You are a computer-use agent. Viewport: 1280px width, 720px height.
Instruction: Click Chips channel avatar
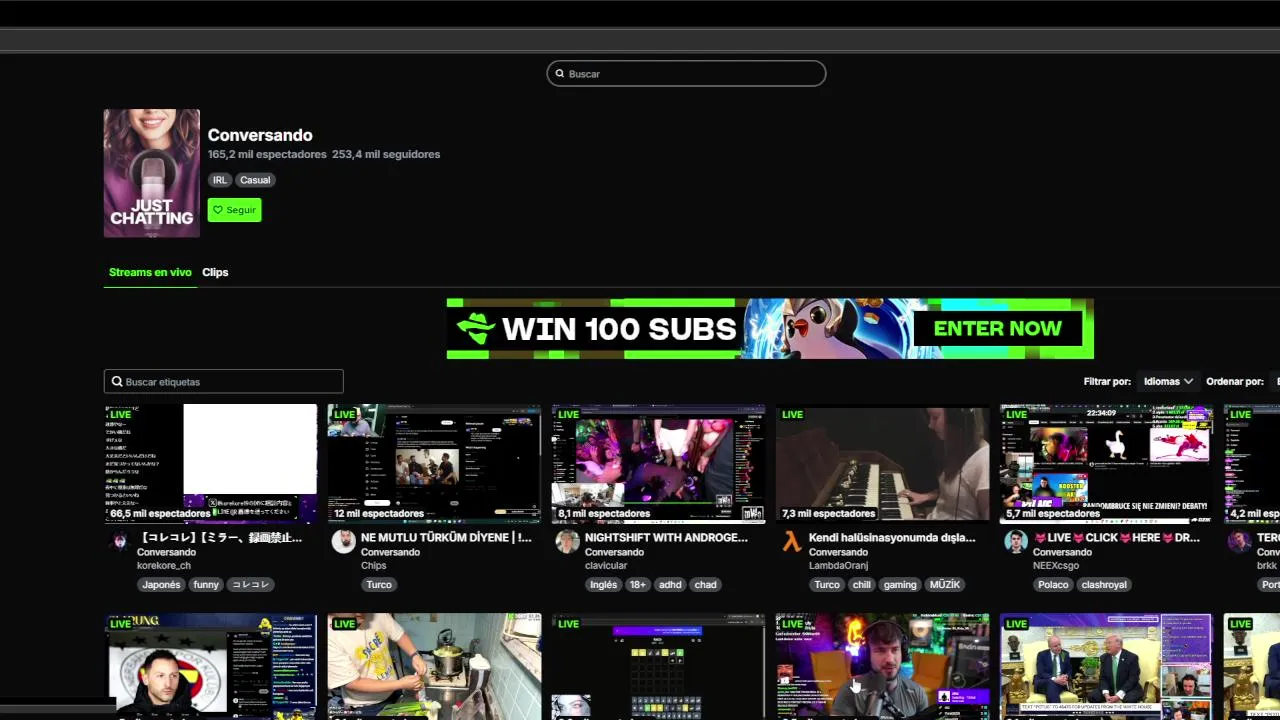pyautogui.click(x=344, y=541)
